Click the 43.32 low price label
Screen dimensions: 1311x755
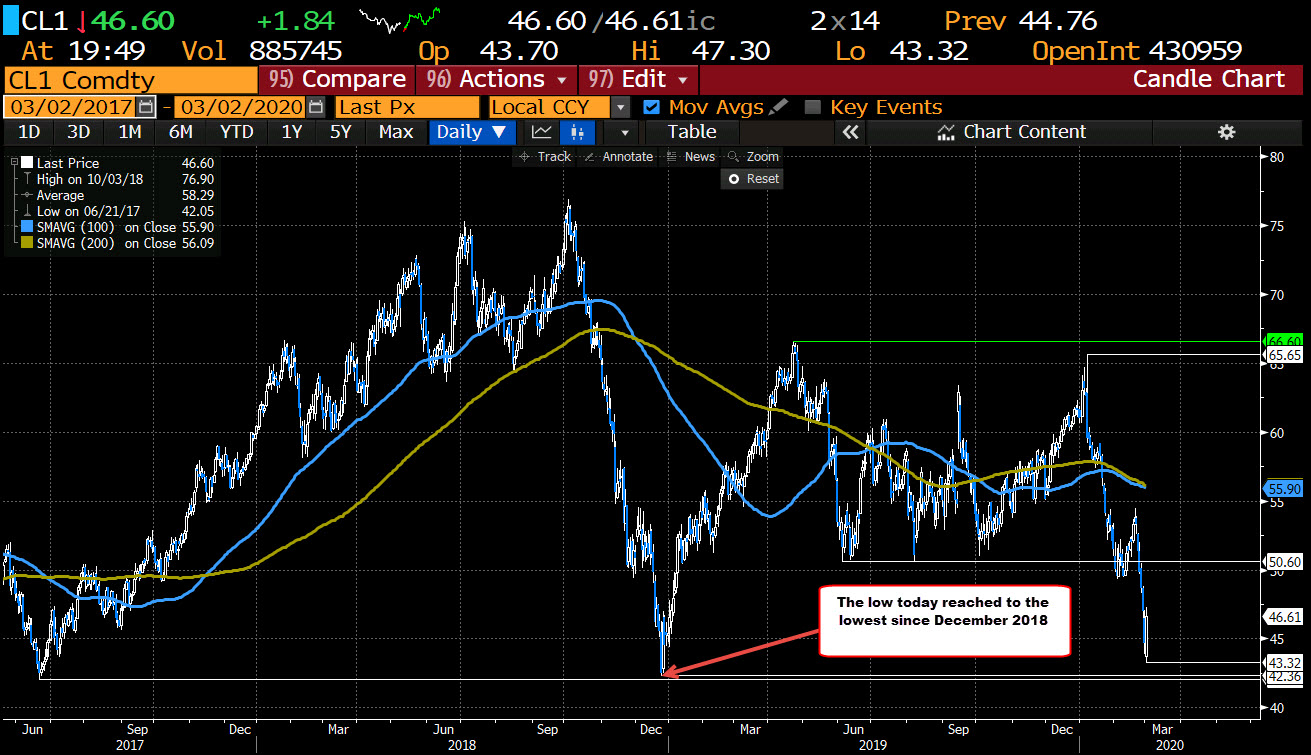point(1284,663)
